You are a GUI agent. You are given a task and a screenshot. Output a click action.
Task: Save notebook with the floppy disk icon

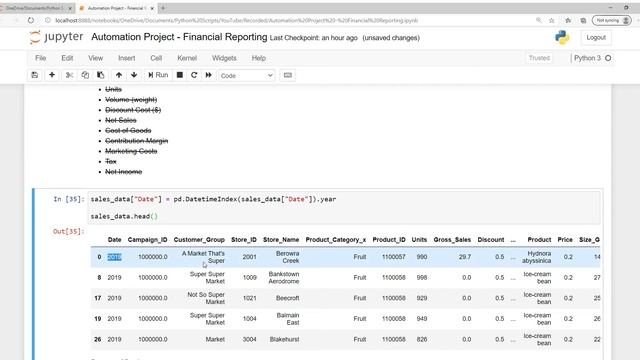click(35, 75)
